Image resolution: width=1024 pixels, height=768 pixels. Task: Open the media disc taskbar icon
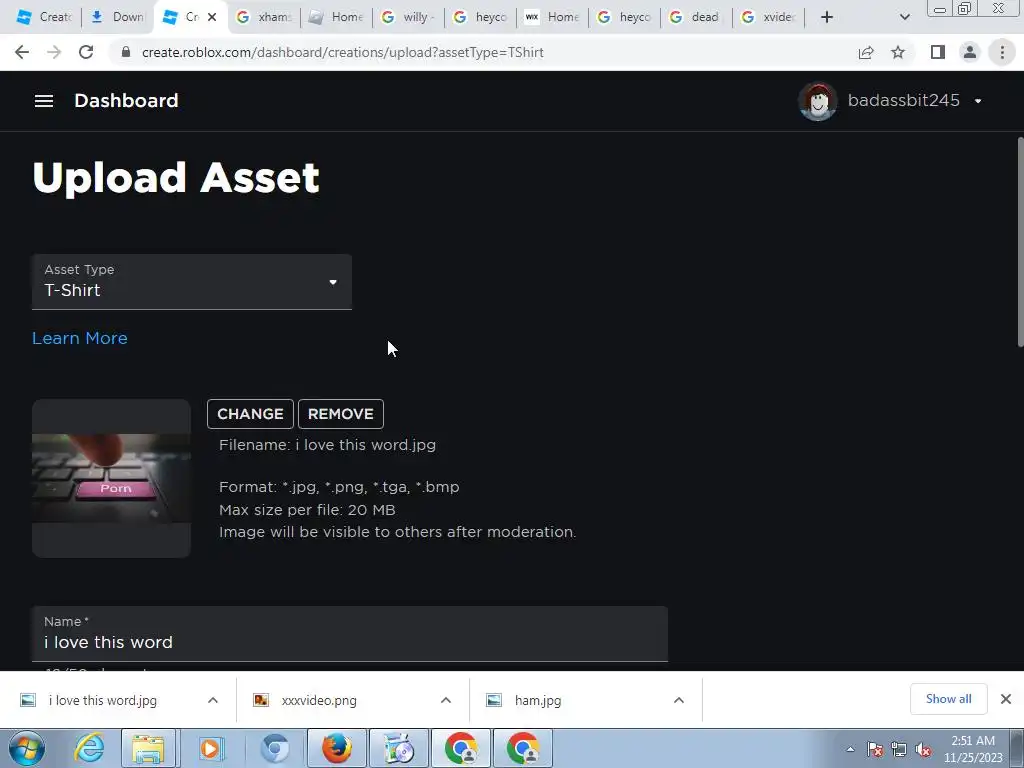pyautogui.click(x=399, y=748)
